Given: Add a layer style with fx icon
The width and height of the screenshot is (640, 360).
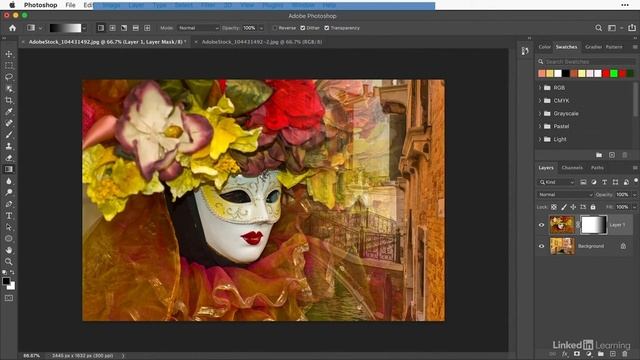Looking at the screenshot, I should (x=565, y=354).
